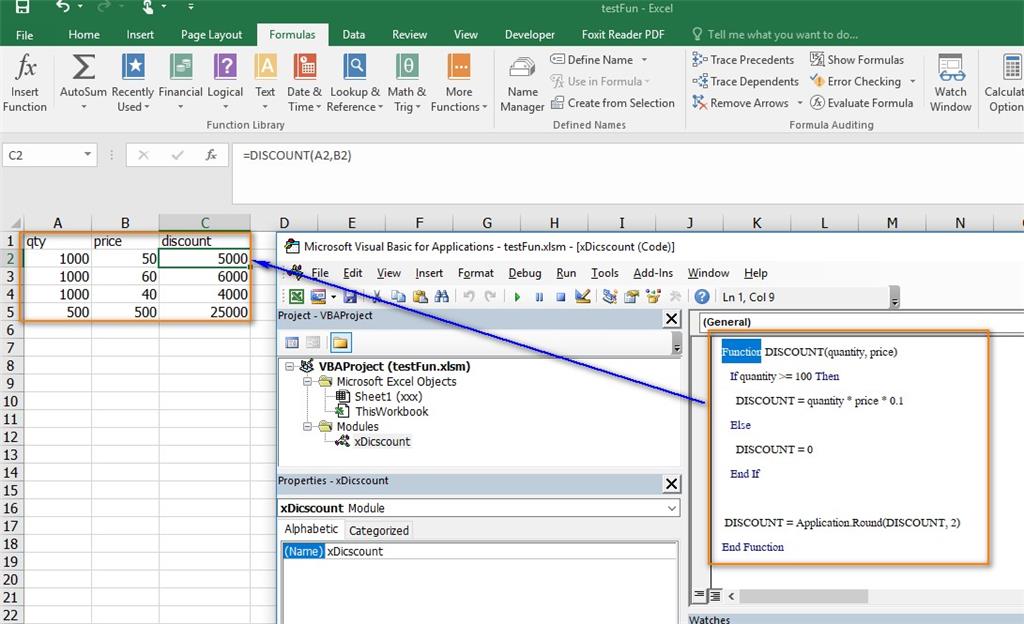Open the Name Box dropdown for C2
This screenshot has width=1024, height=624.
coord(88,155)
